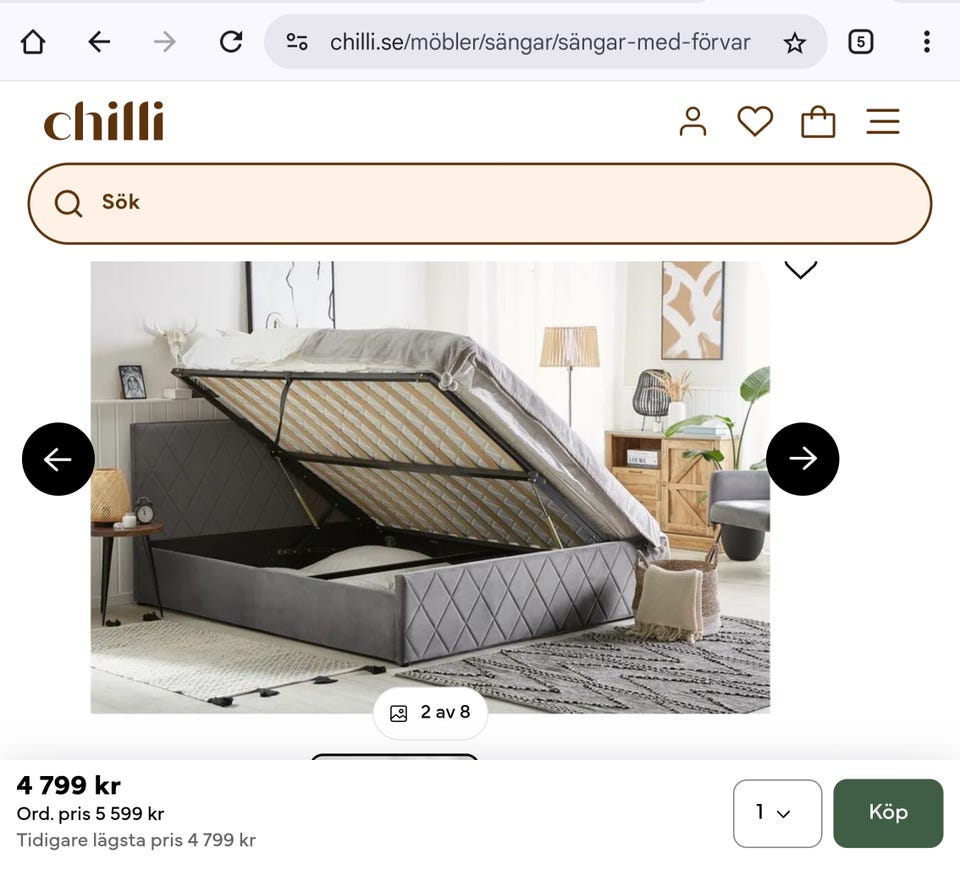
Task: Open the hamburger menu
Action: click(x=883, y=121)
